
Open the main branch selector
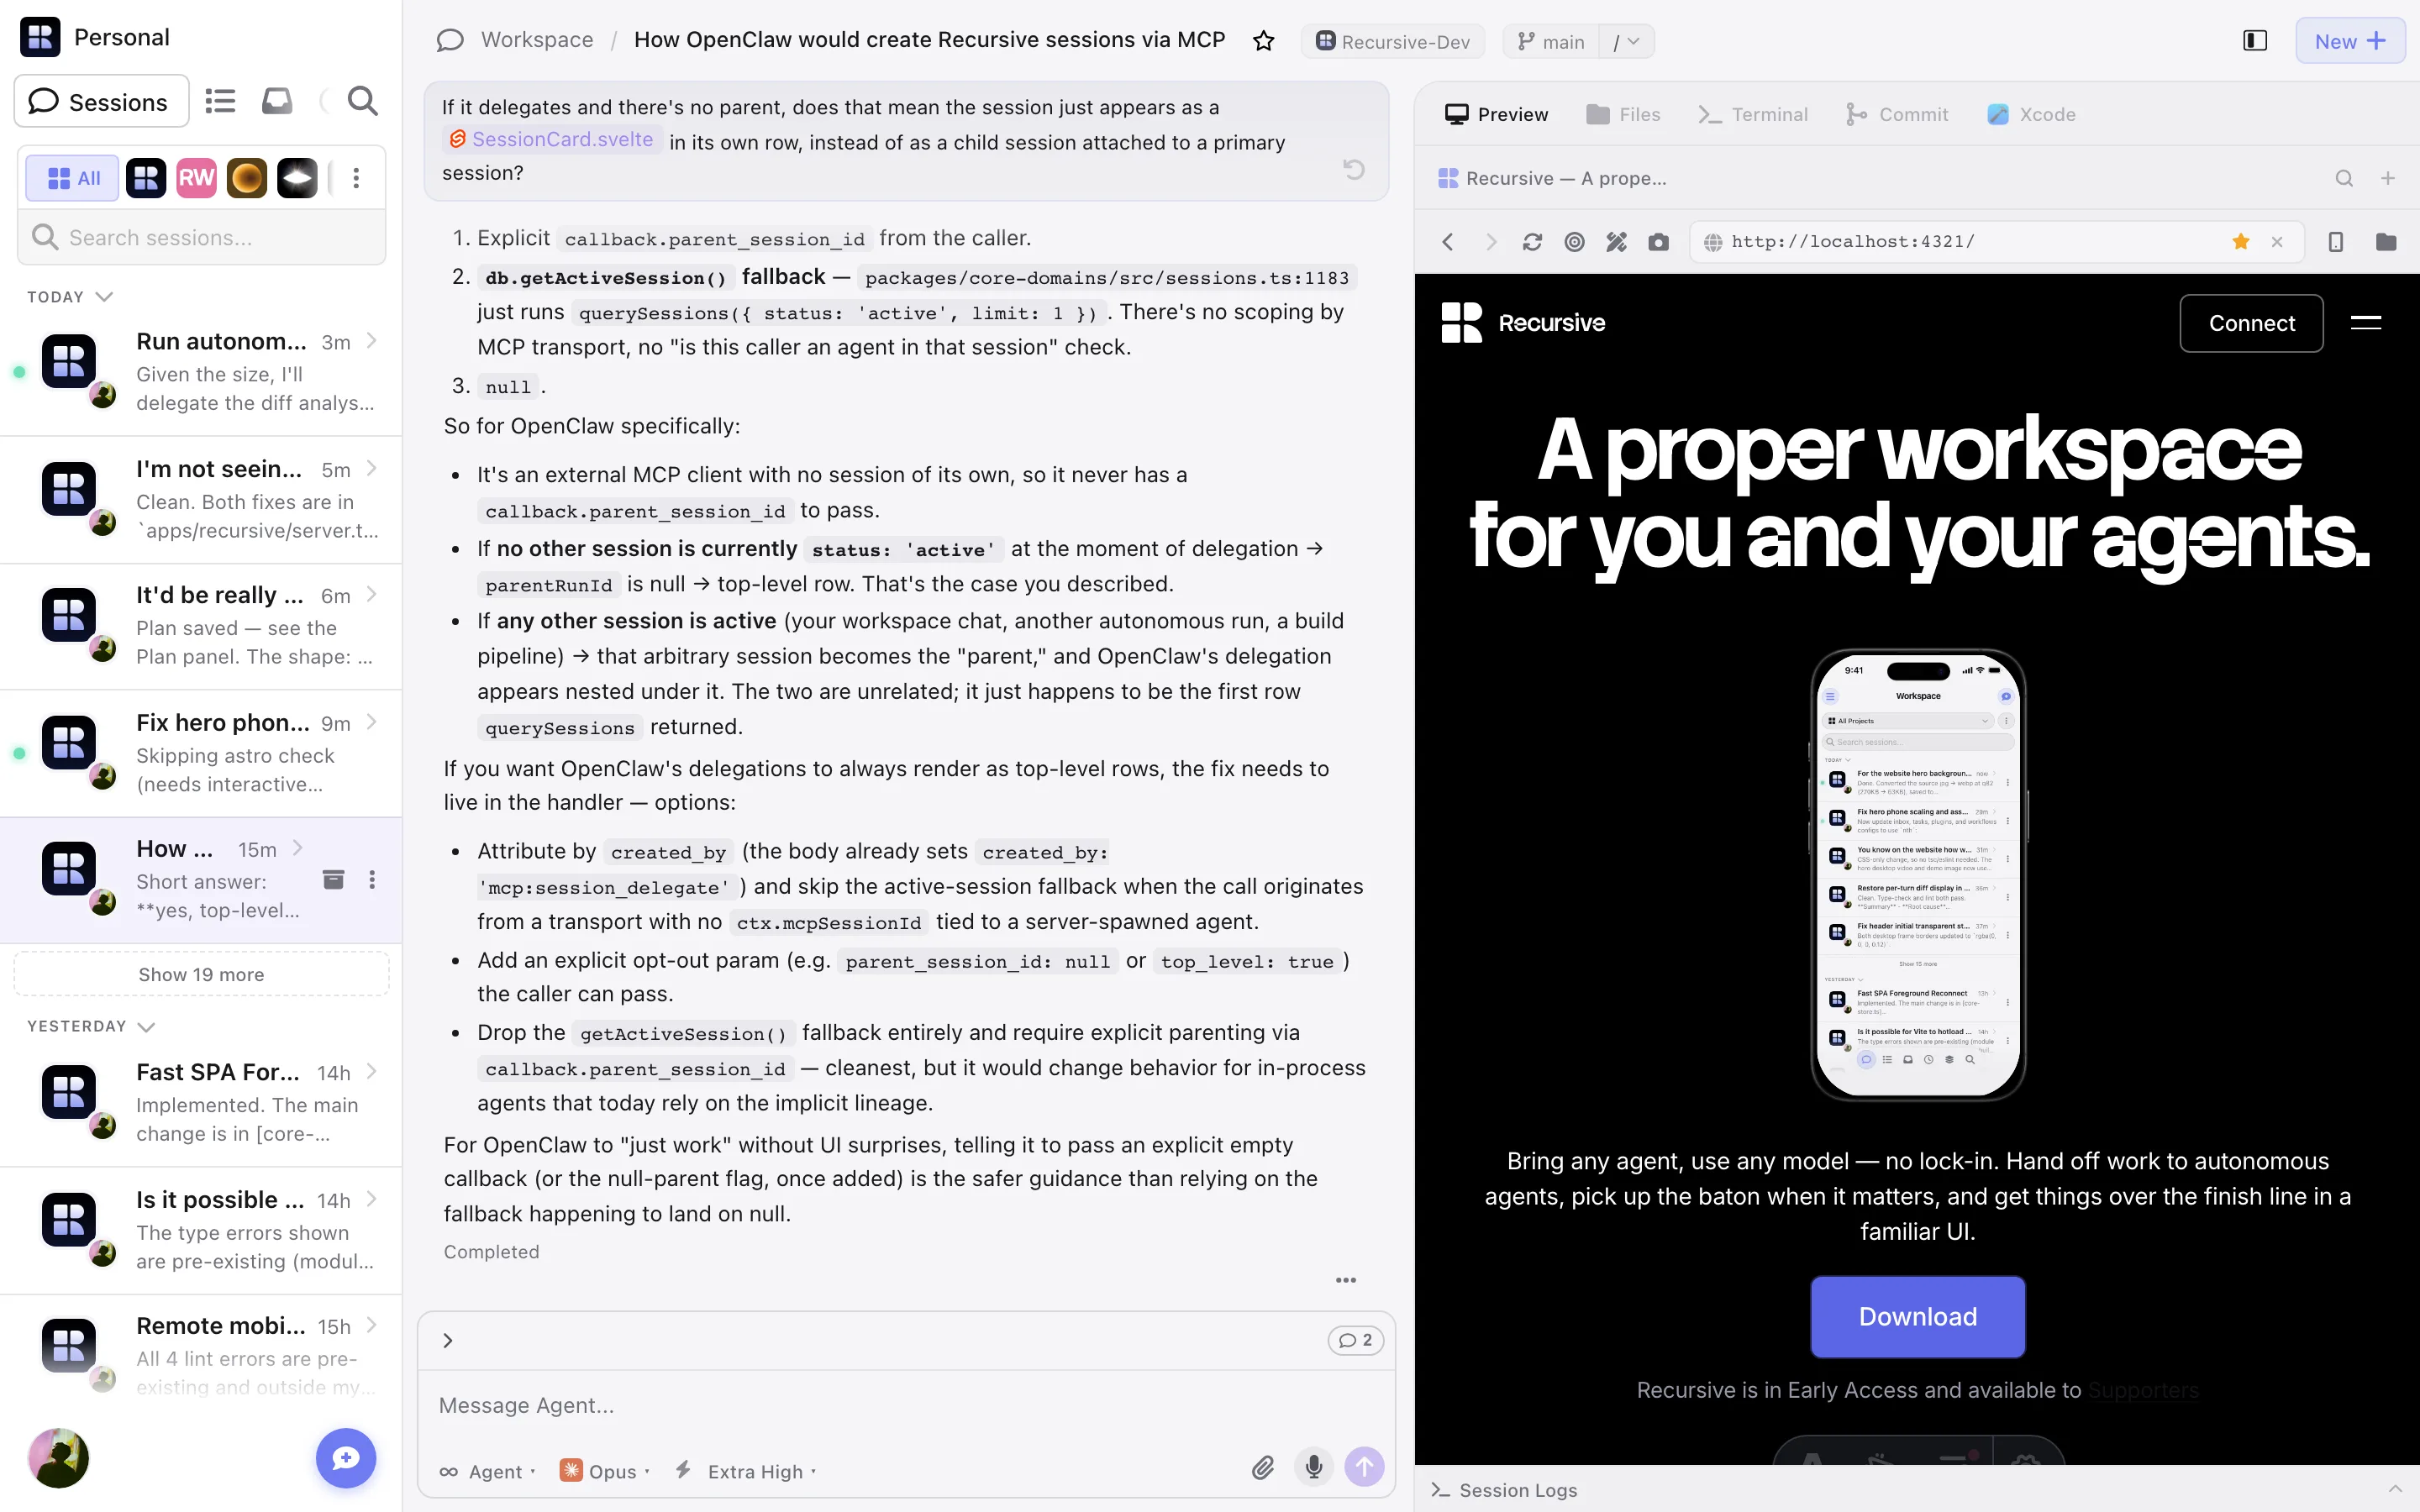pyautogui.click(x=1551, y=42)
